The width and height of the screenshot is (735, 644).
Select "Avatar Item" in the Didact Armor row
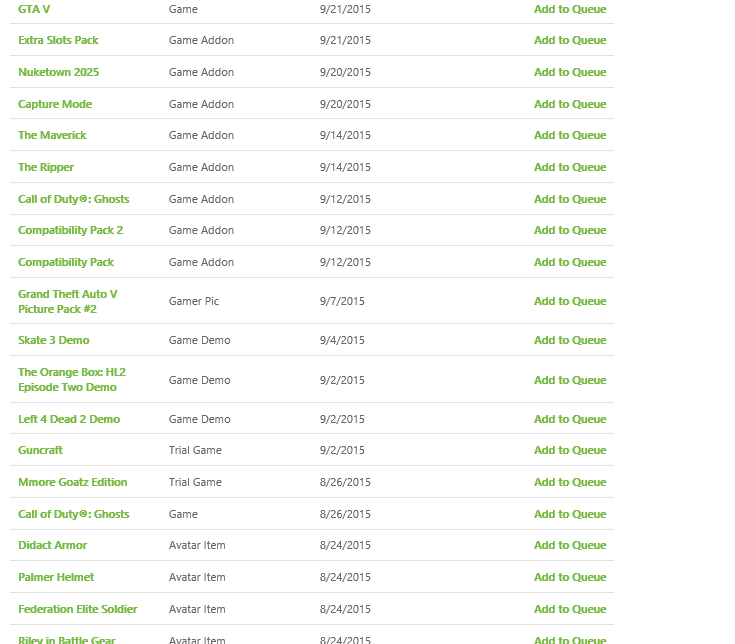[197, 545]
